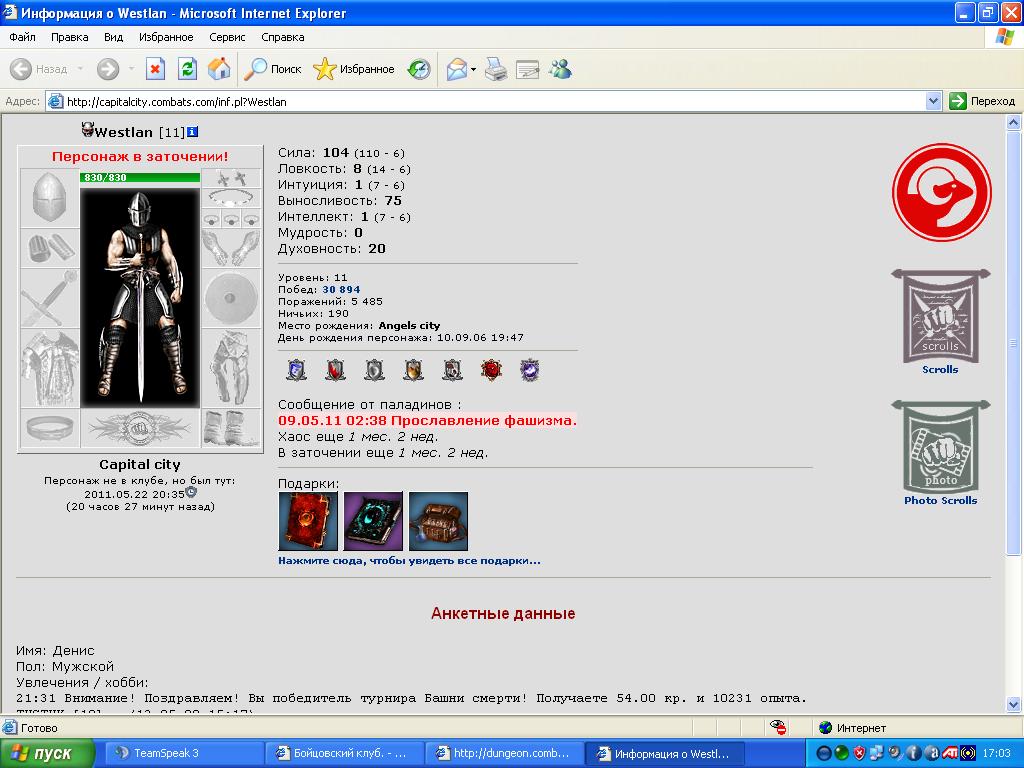
Task: Open the Start (пуск) button
Action: pos(47,753)
